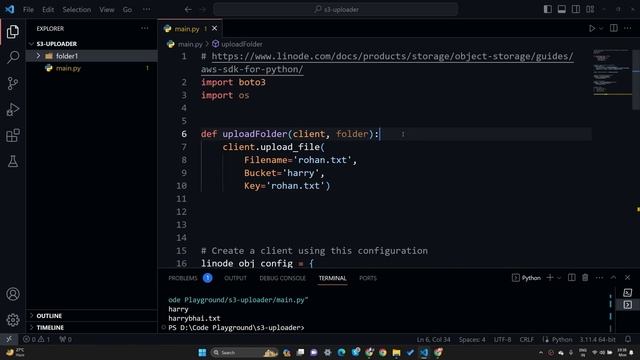640x360 pixels.
Task: Select the second terminal instance icon
Action: tap(628, 304)
